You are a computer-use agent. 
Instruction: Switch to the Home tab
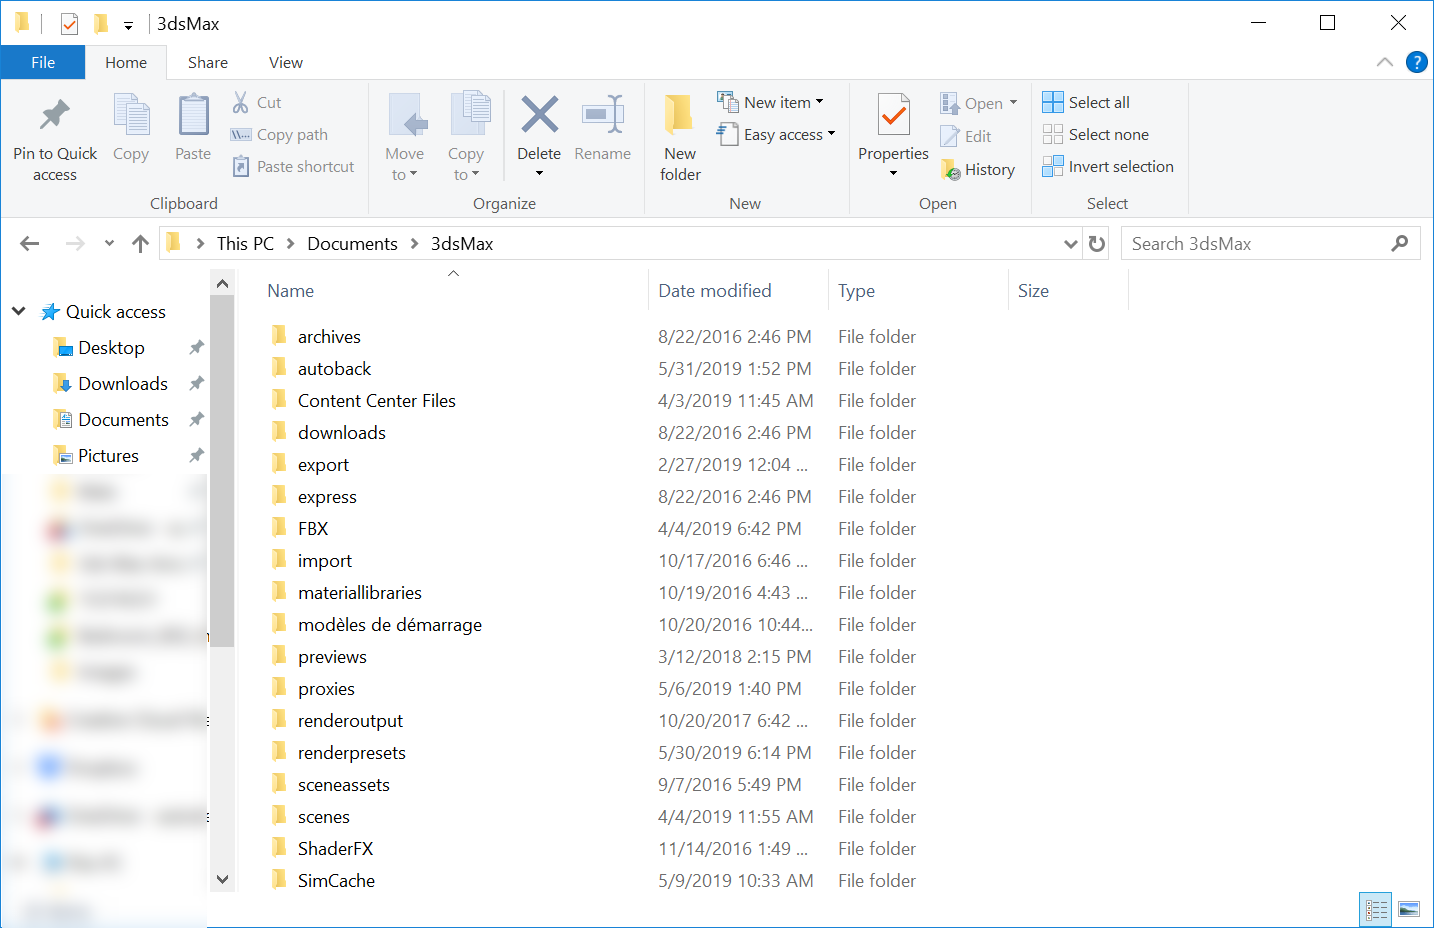click(126, 62)
